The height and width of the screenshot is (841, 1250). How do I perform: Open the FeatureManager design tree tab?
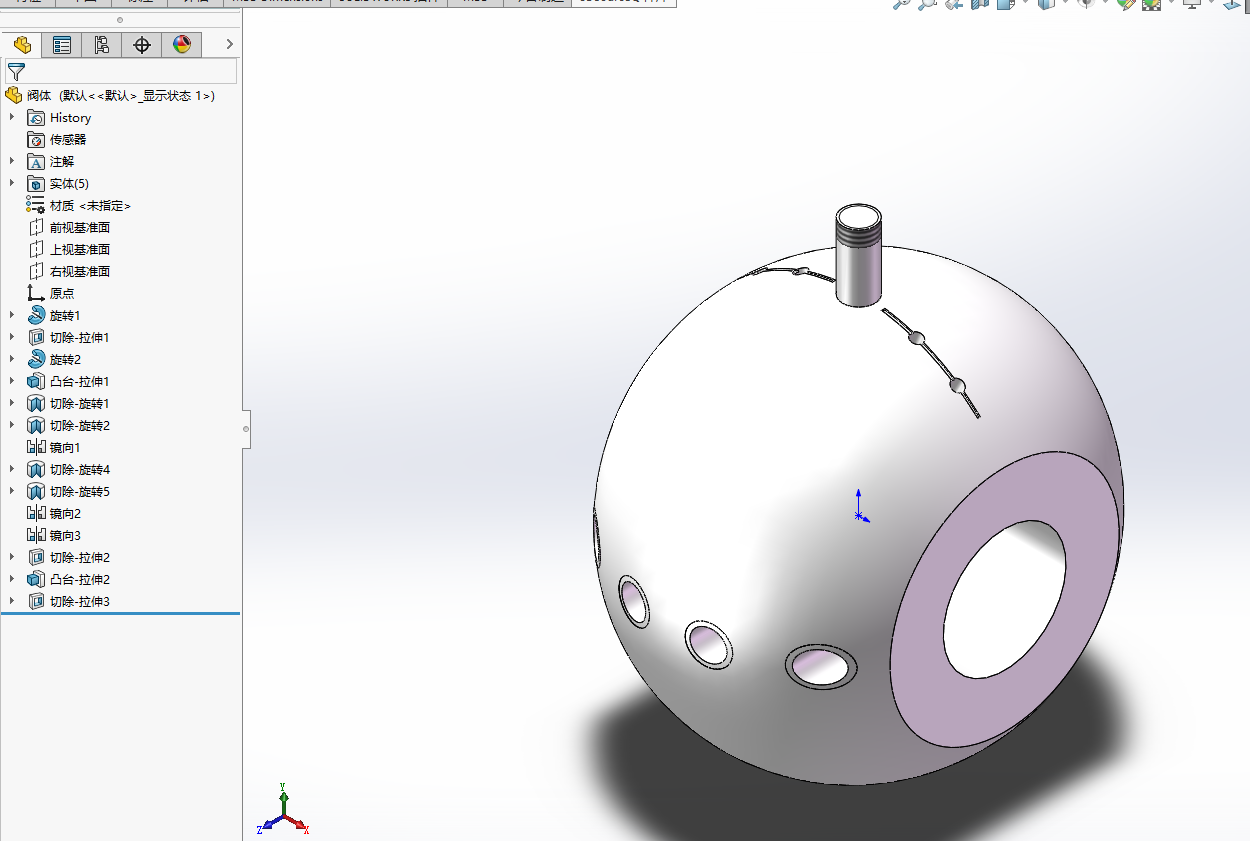coord(21,45)
